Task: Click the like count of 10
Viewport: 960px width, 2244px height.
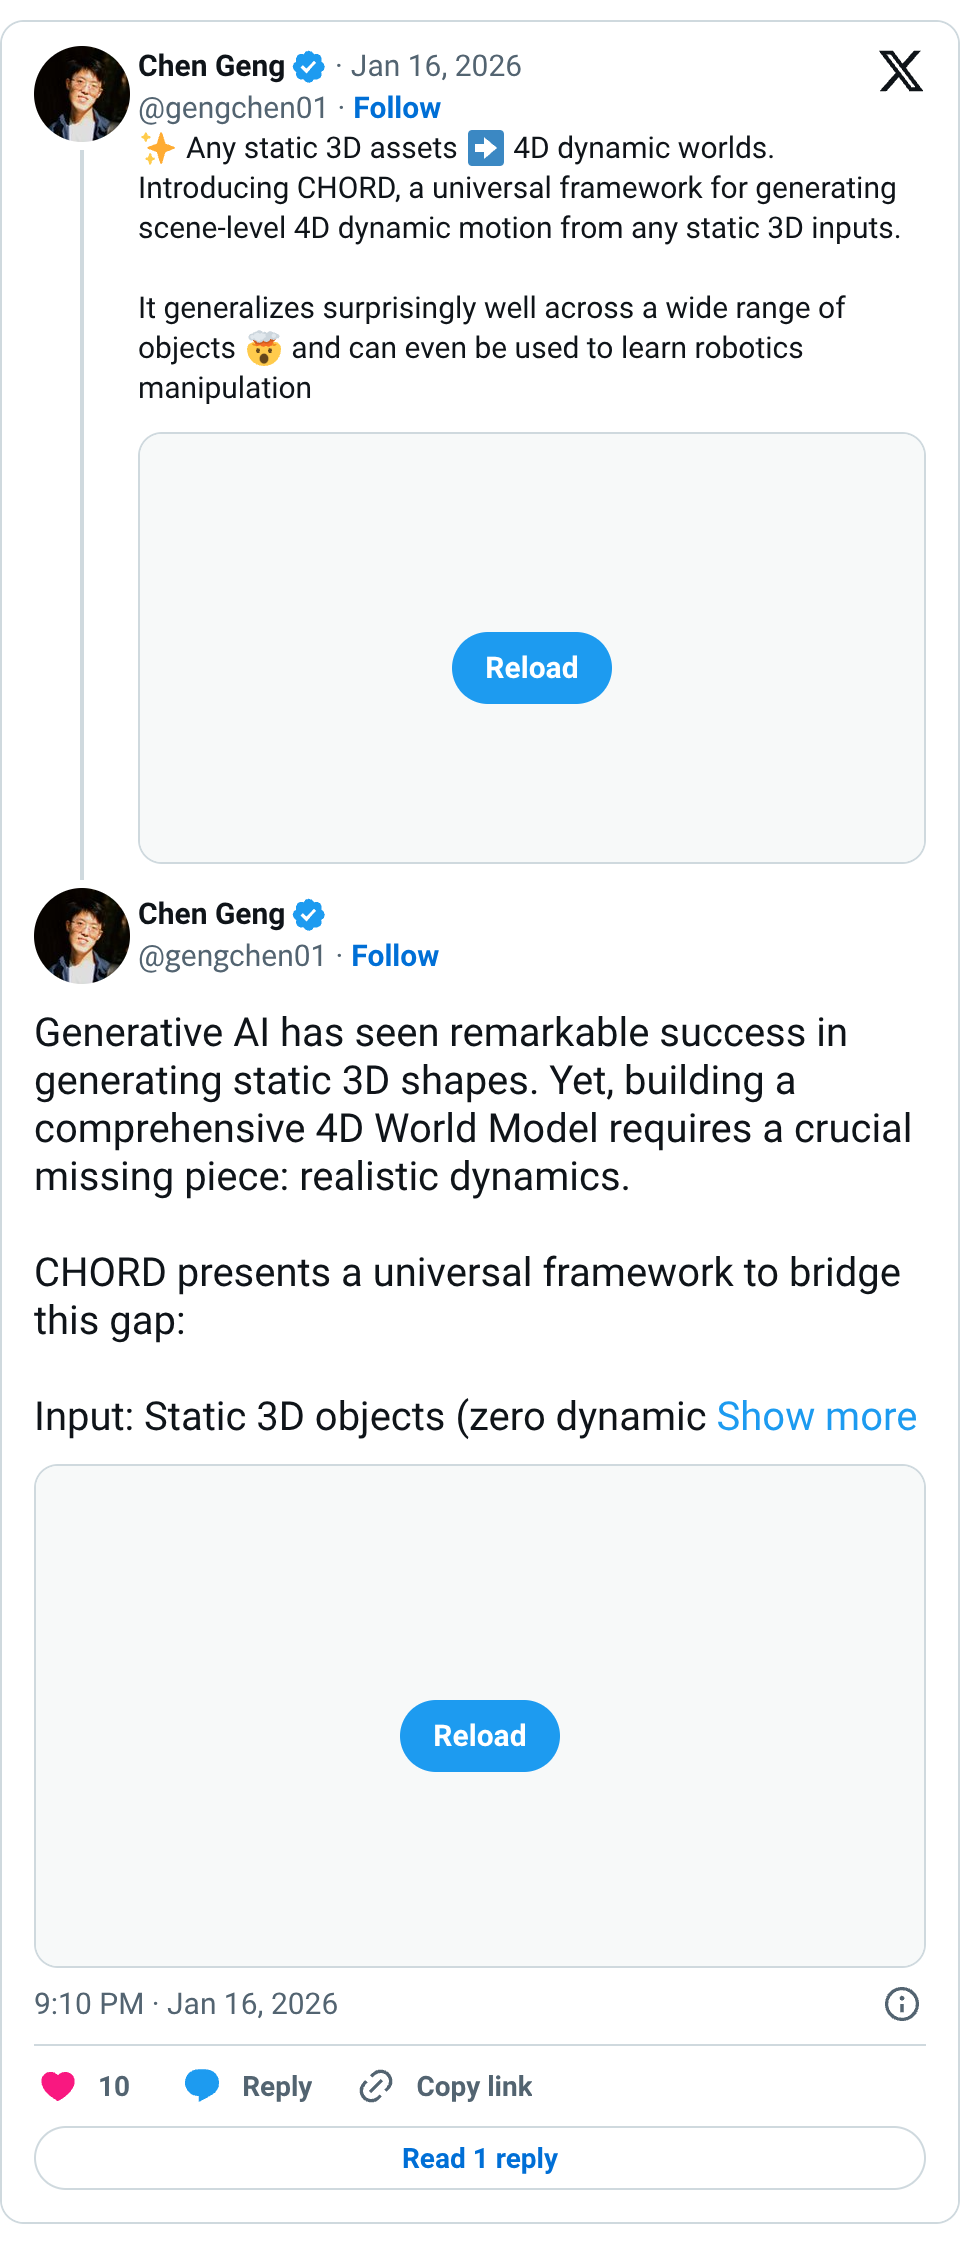Action: tap(114, 2086)
